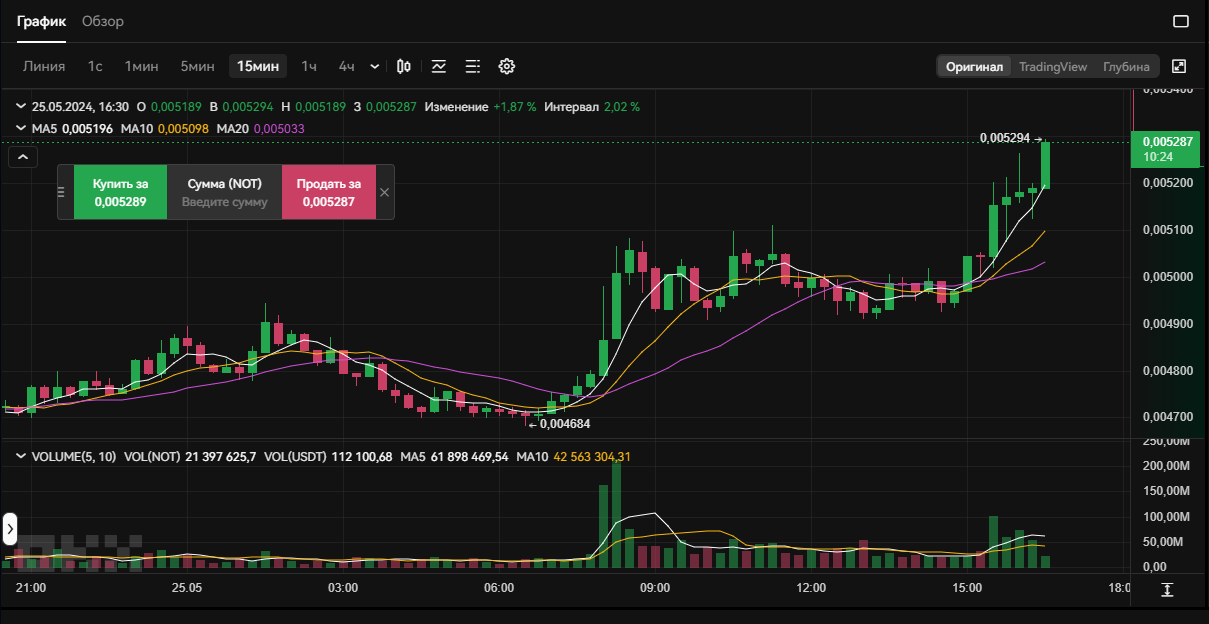This screenshot has width=1209, height=624.
Task: Focus the Сумма (NOT) amount field
Action: (225, 192)
